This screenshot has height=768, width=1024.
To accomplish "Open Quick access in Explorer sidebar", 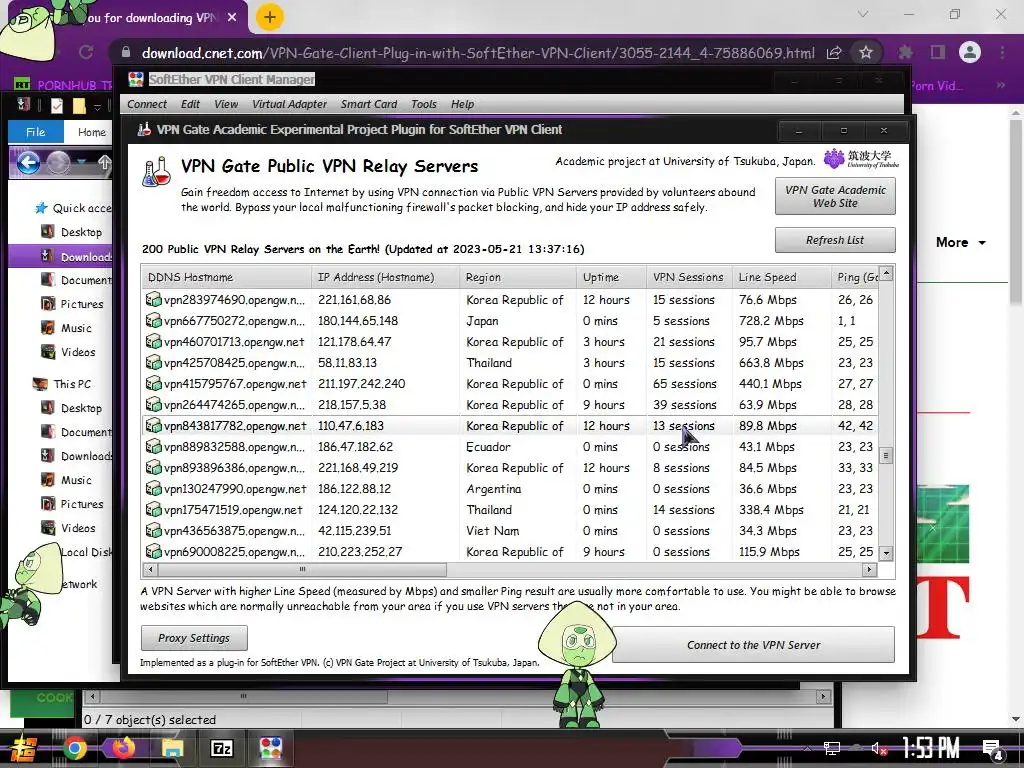I will (74, 208).
